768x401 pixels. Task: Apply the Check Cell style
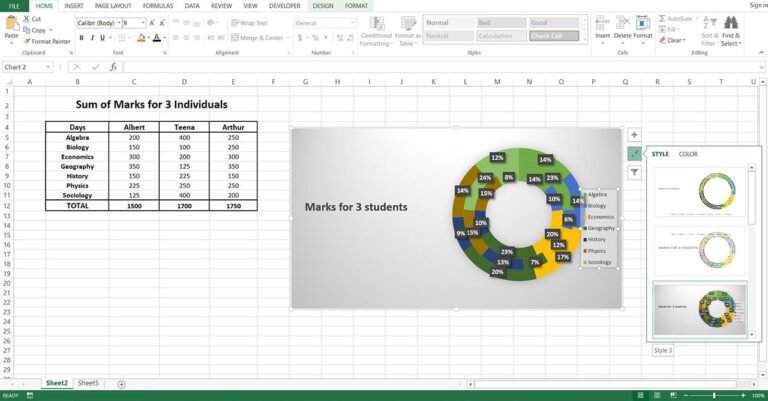tap(553, 36)
